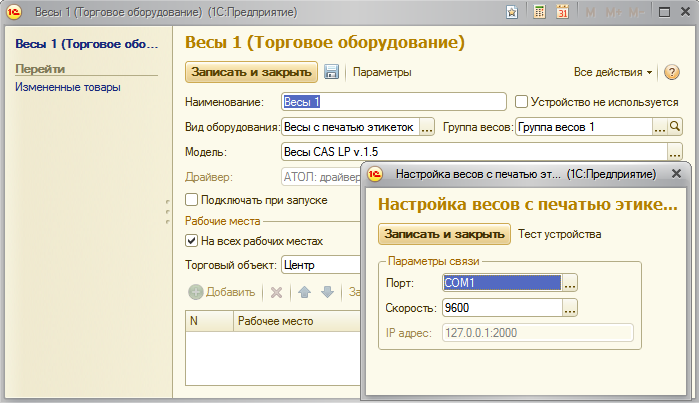The height and width of the screenshot is (403, 699).
Task: Enable Подключать при запуске checkbox
Action: tap(191, 200)
